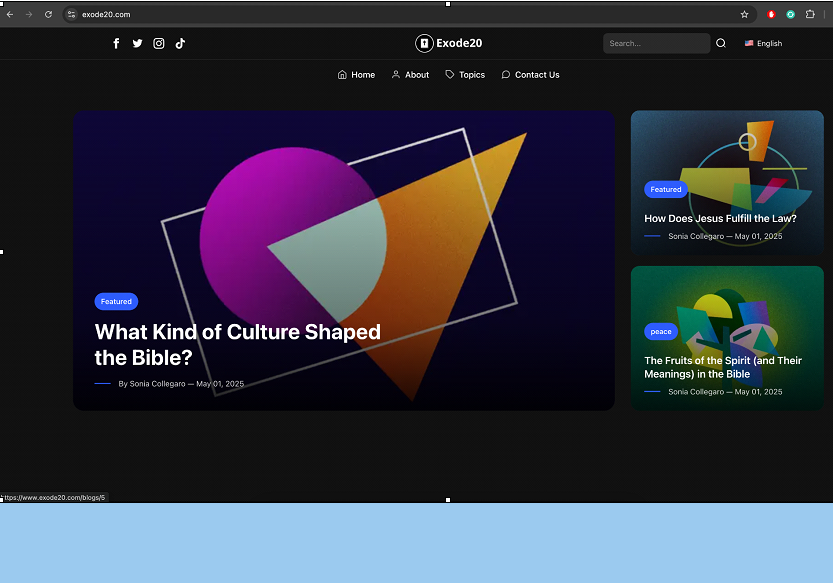The image size is (833, 583).
Task: Click the search magnifier icon
Action: [x=721, y=43]
